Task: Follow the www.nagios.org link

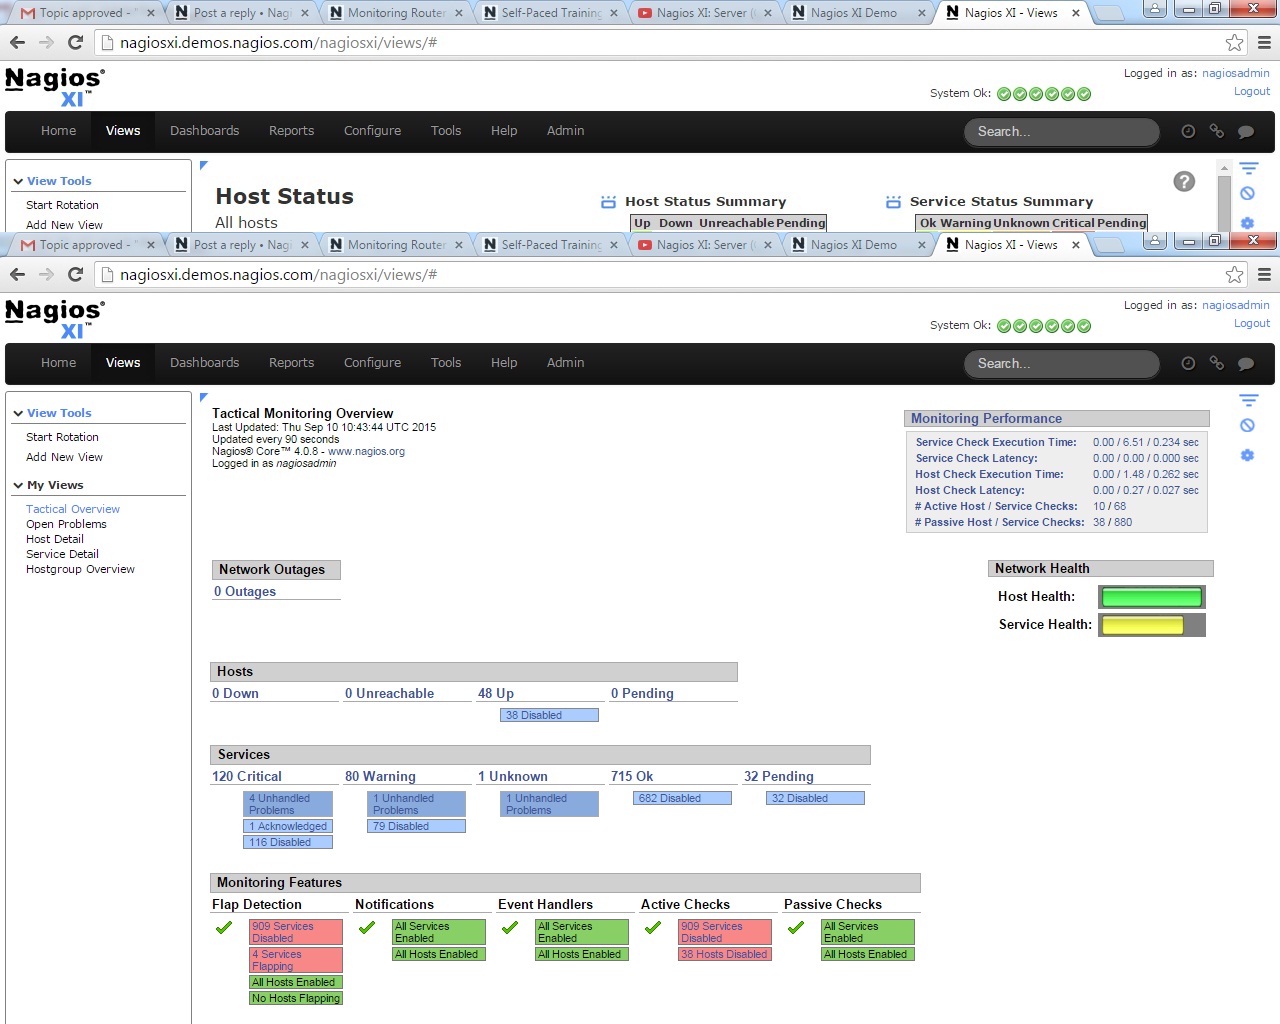Action: tap(366, 451)
